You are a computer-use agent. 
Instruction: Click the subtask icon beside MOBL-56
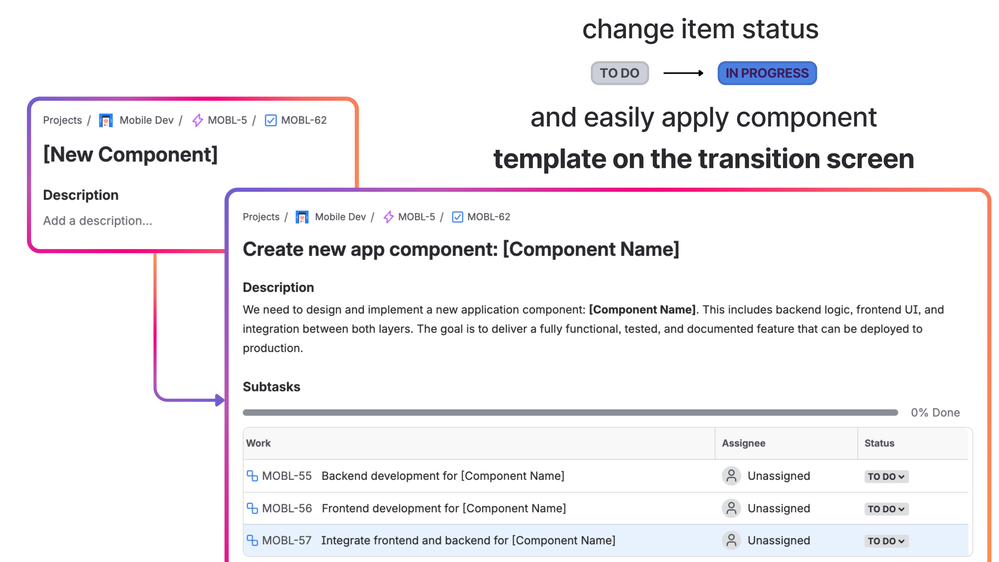252,508
